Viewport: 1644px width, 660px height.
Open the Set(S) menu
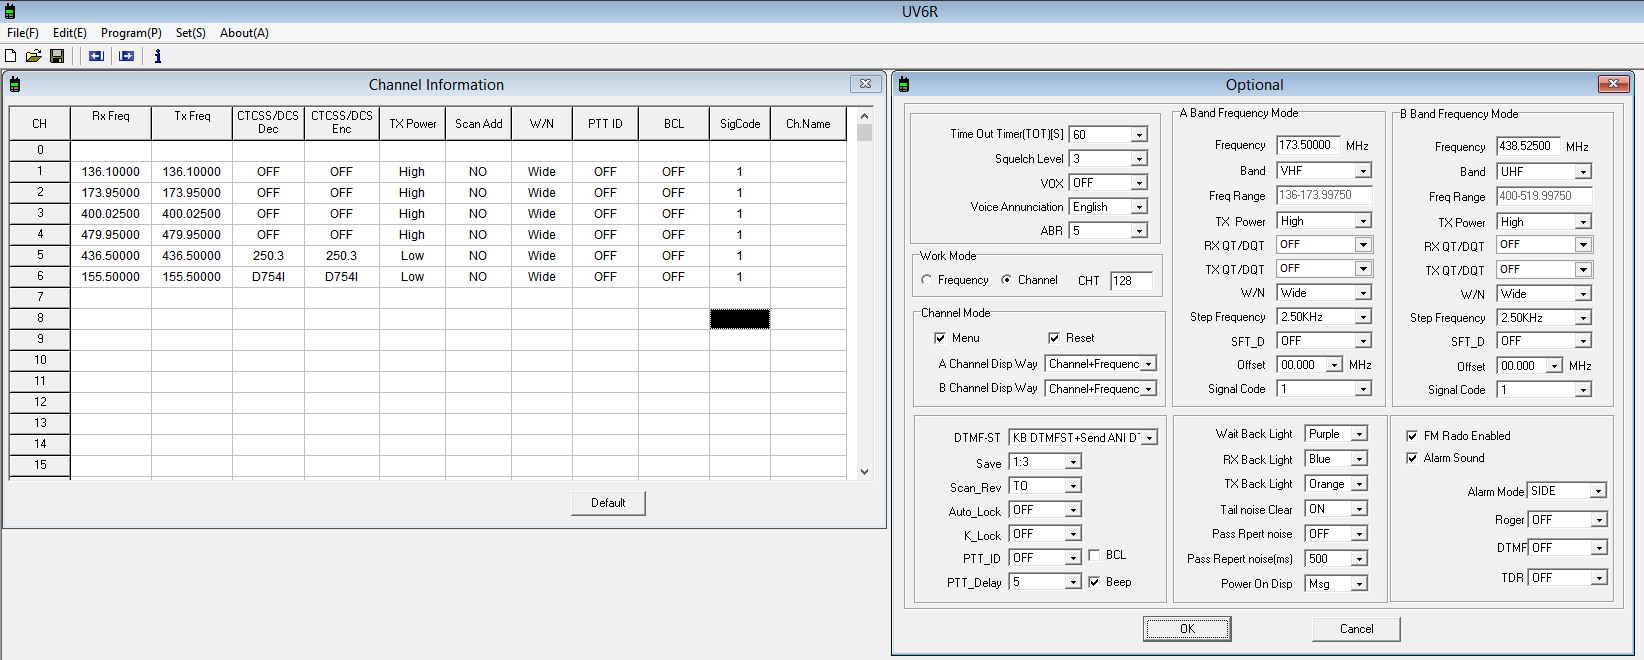[x=191, y=33]
